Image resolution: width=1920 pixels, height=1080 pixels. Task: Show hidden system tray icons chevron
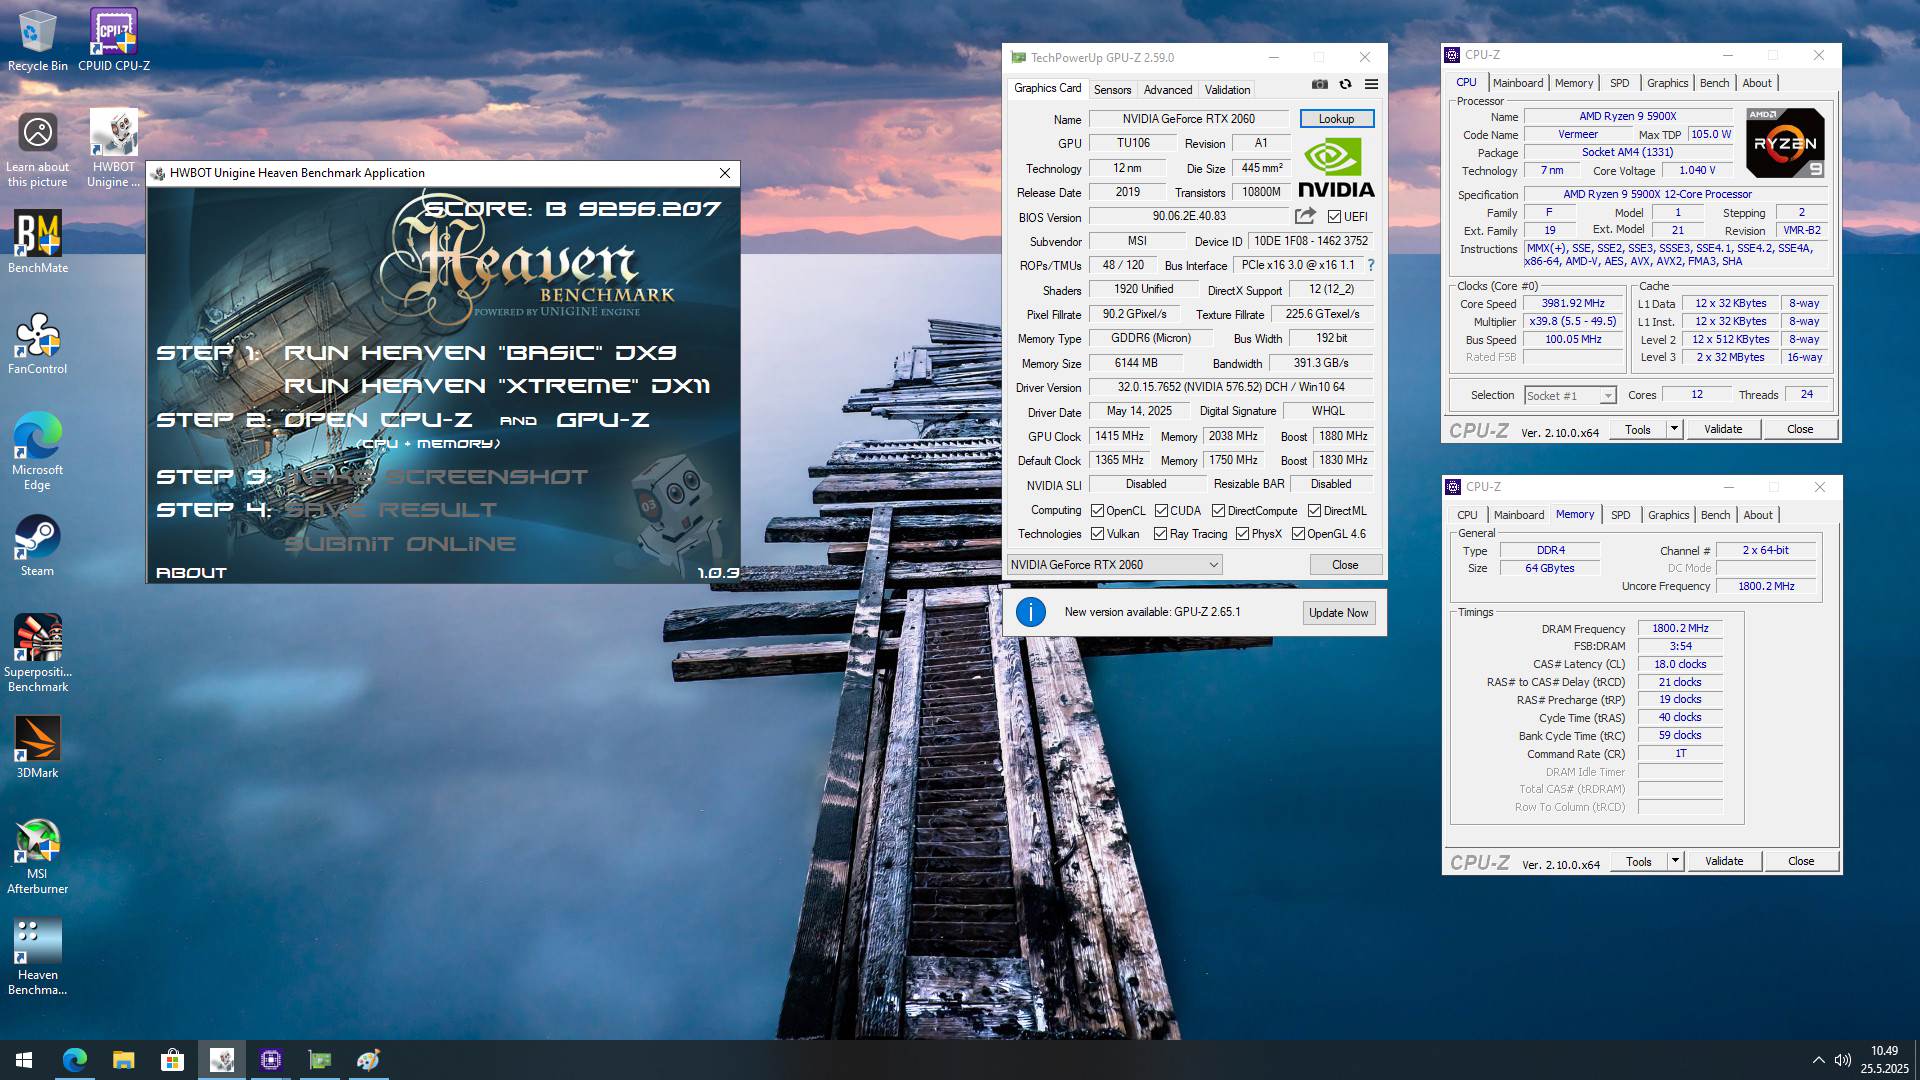click(1817, 1060)
